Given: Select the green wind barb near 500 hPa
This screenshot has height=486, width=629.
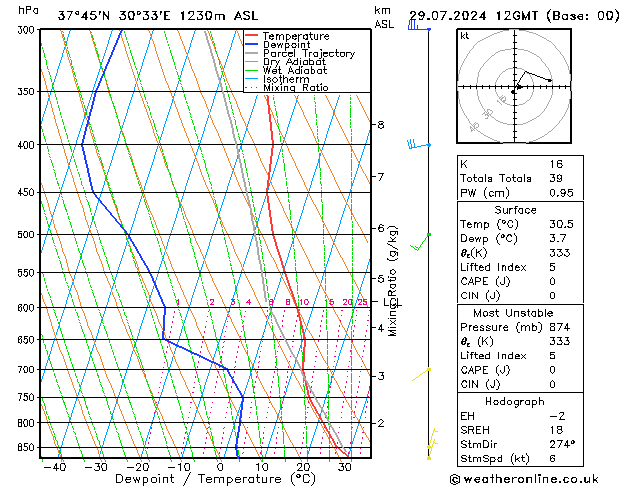Looking at the screenshot, I should coord(427,238).
